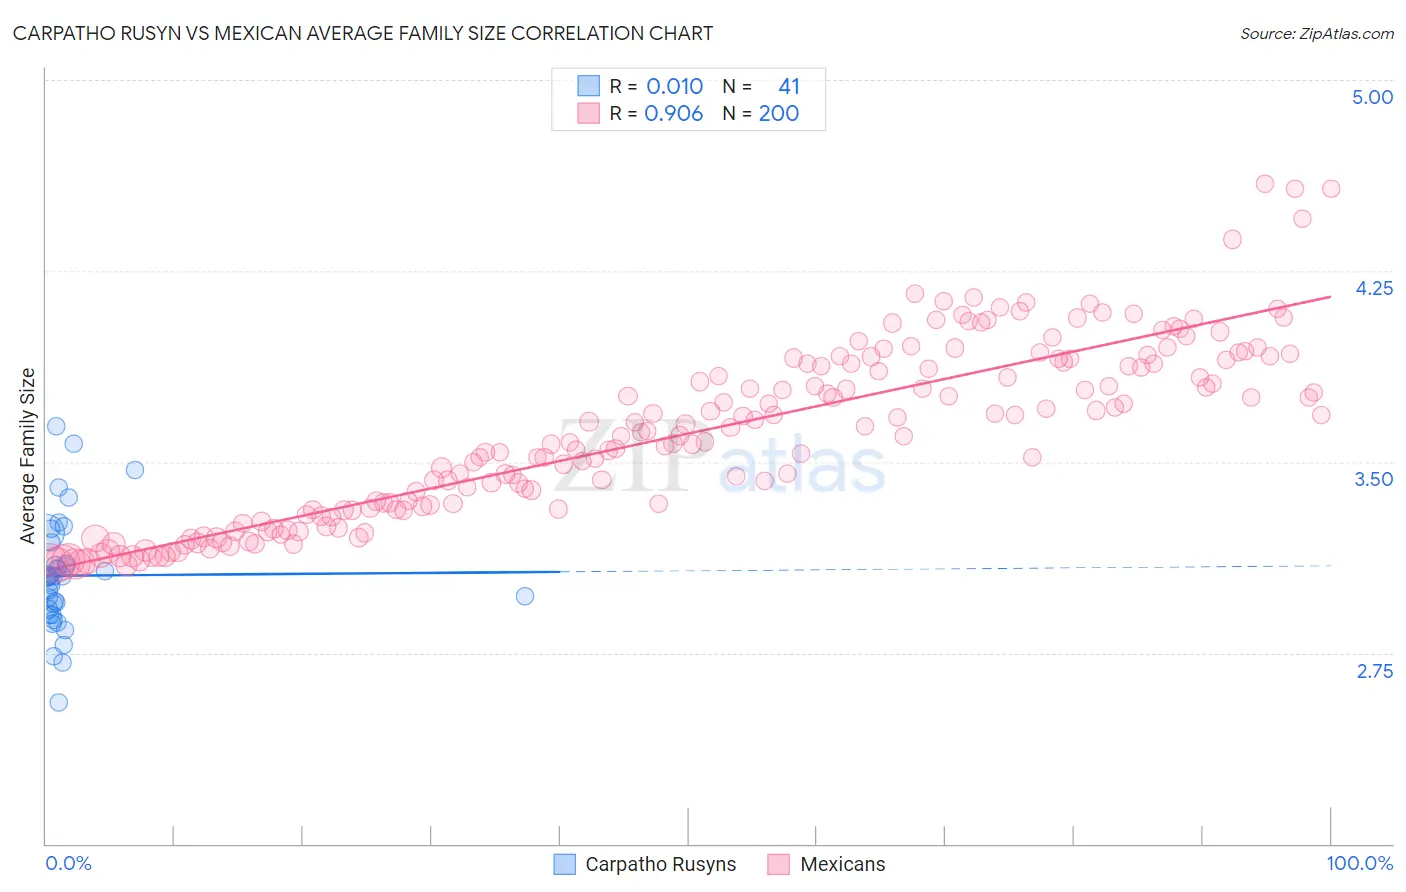Click the isolated blue data point near 2.97
This screenshot has height=892, width=1406.
point(525,596)
